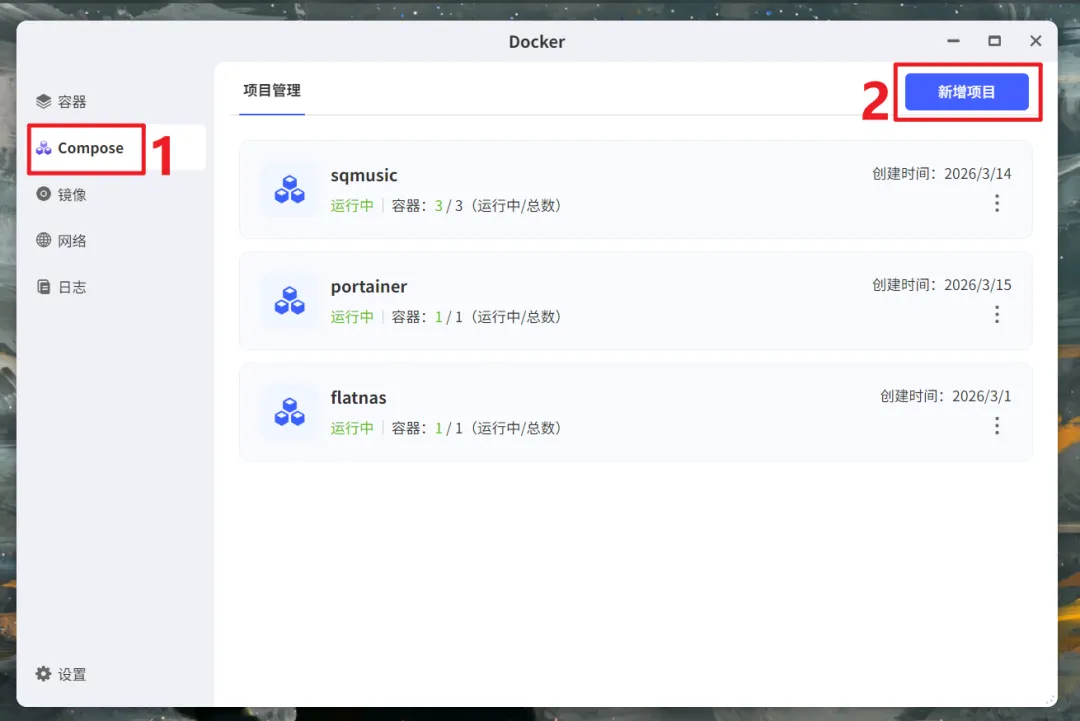Viewport: 1080px width, 721px height.
Task: Open more options for portainer project
Action: coord(997,315)
